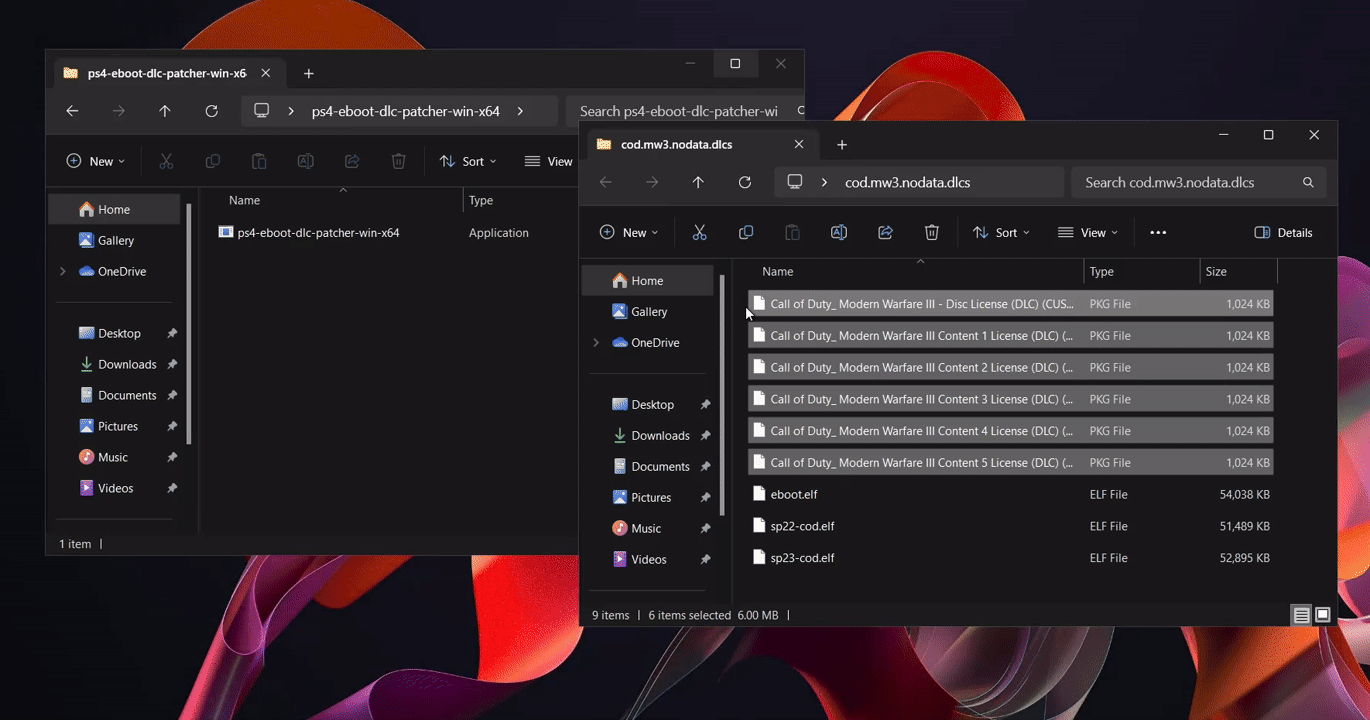Click the Copy icon in cod.mw3 toolbar

(746, 233)
